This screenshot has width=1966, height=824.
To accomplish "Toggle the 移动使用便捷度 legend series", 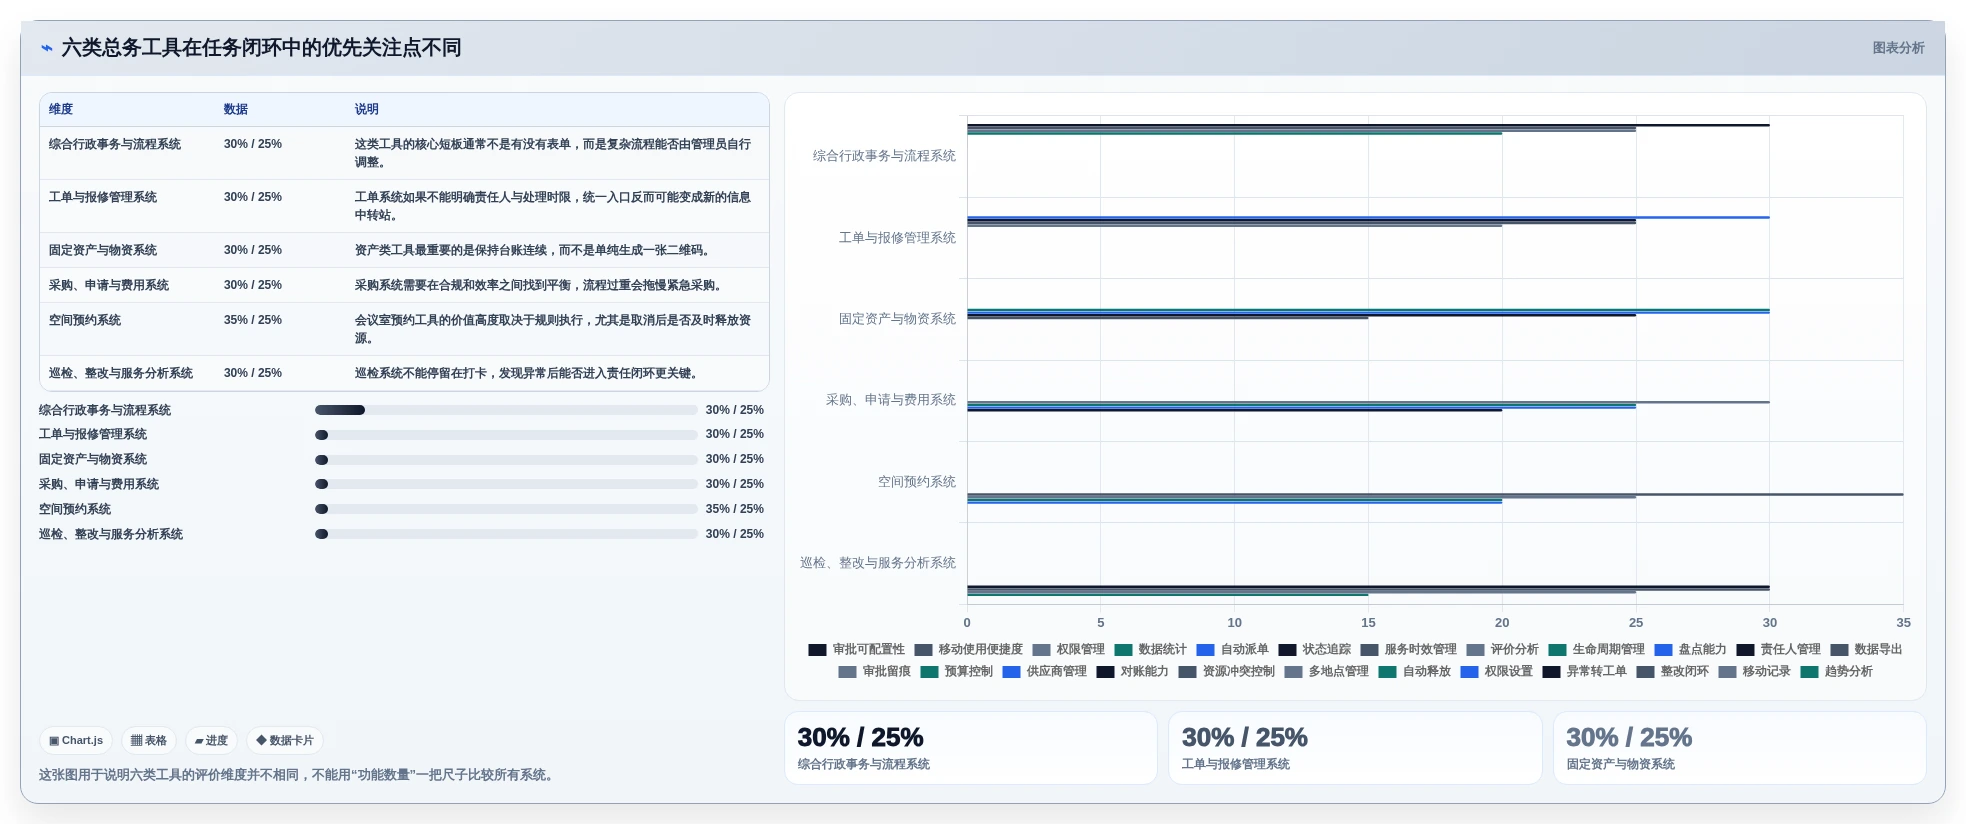I will click(x=968, y=650).
